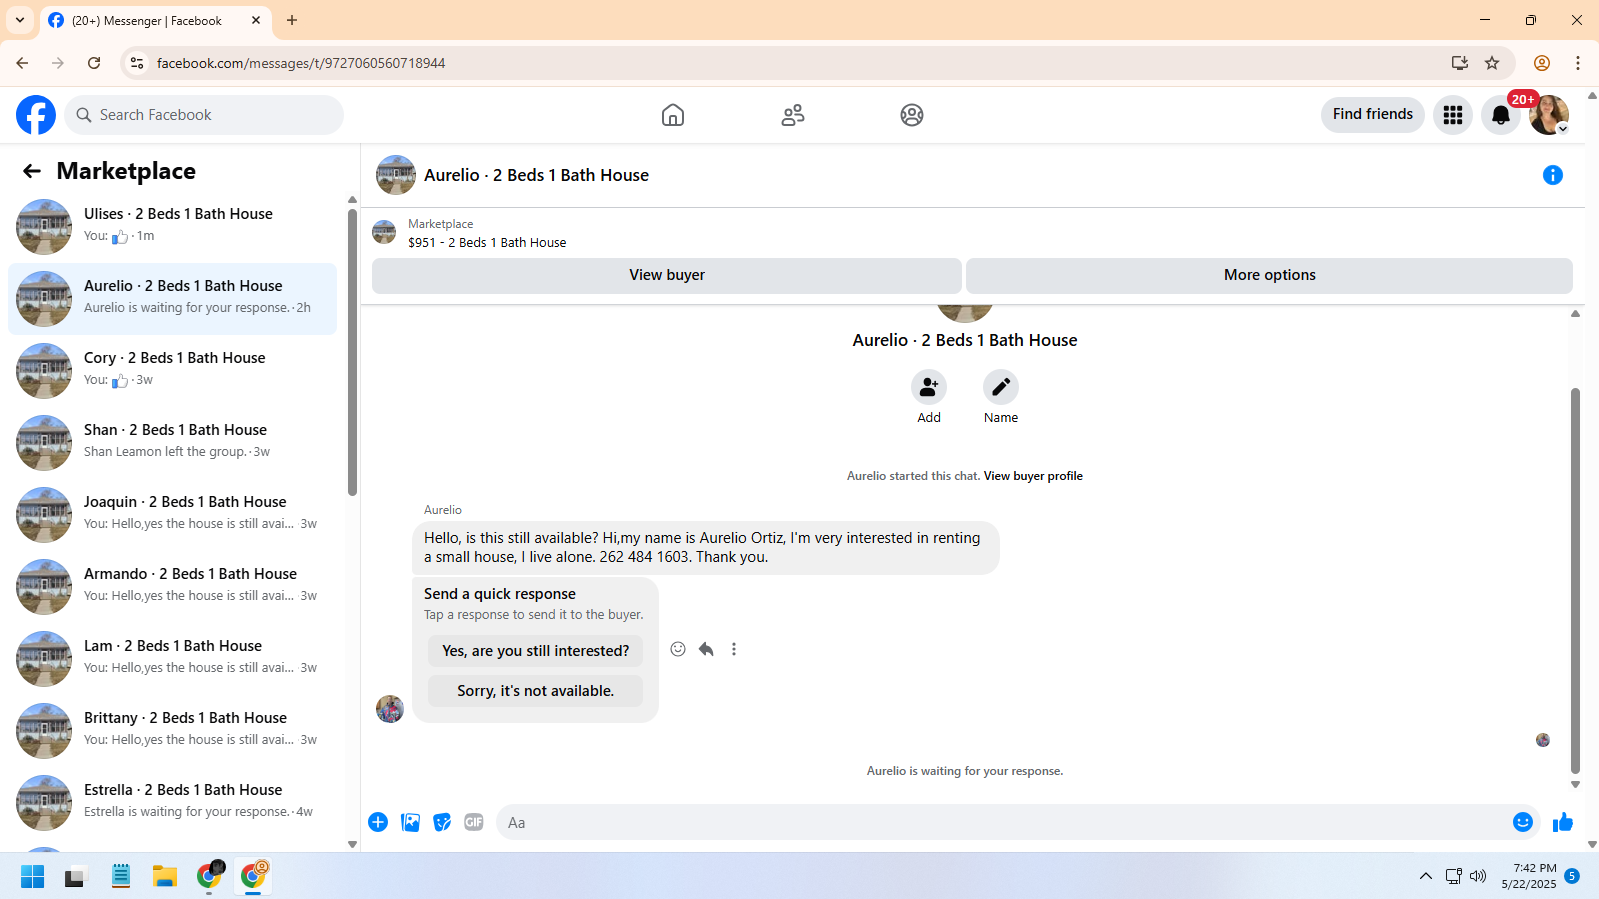Open the notifications bell
The image size is (1599, 899).
click(x=1501, y=115)
